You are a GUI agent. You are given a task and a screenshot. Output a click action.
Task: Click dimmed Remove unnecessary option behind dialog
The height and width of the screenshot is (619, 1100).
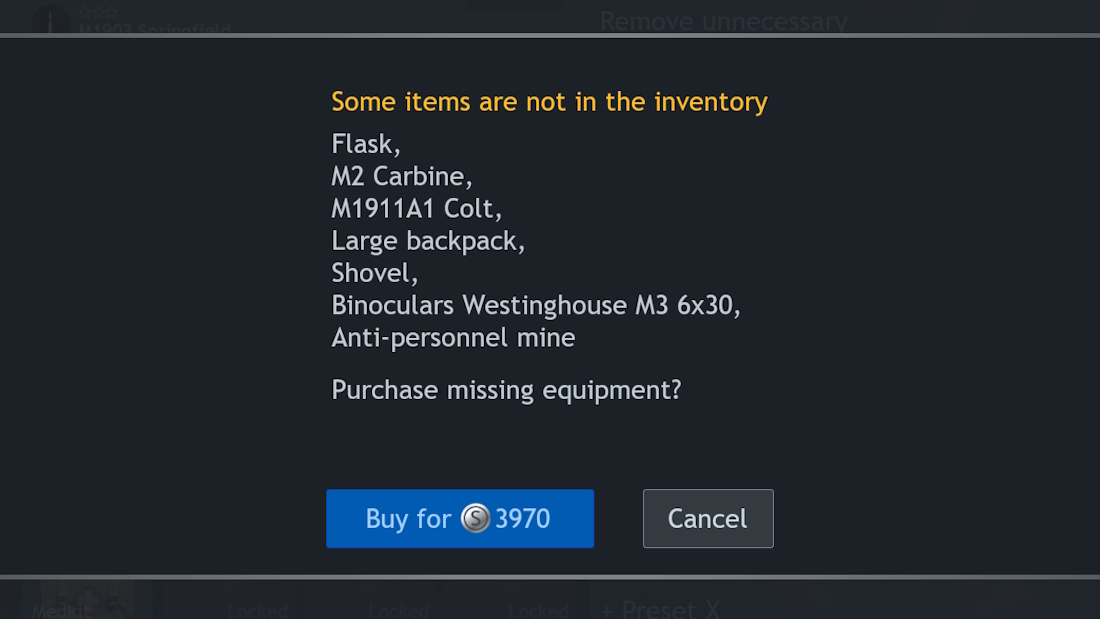point(723,22)
